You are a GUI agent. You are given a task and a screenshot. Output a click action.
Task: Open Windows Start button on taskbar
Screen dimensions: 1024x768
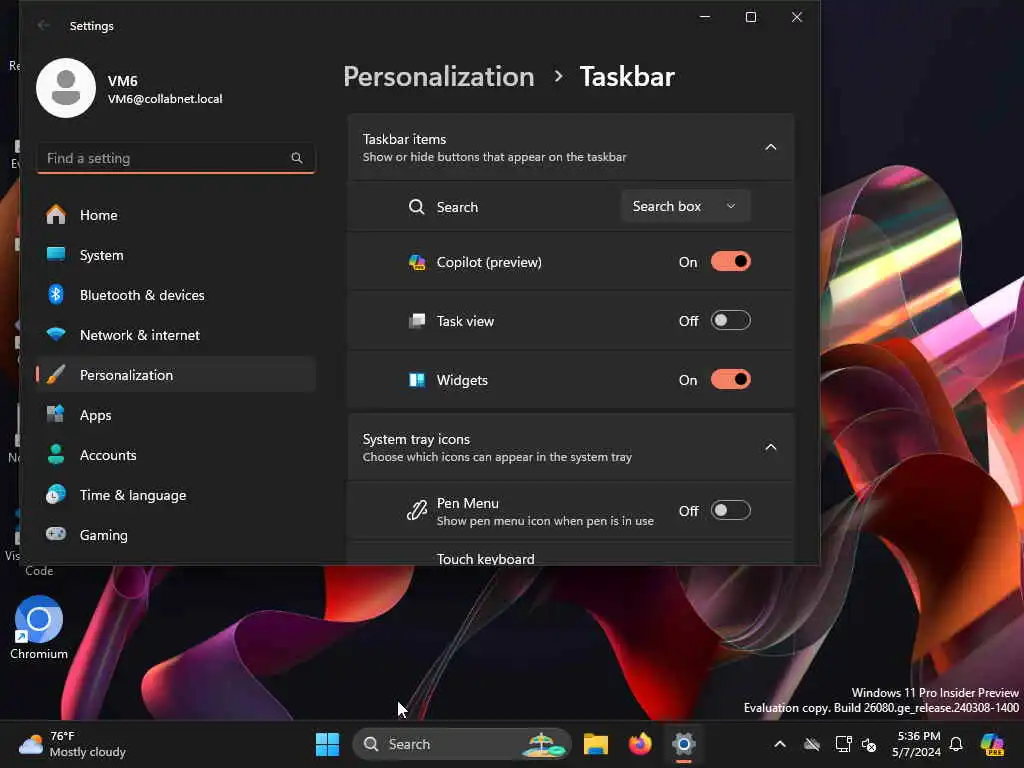coord(327,744)
